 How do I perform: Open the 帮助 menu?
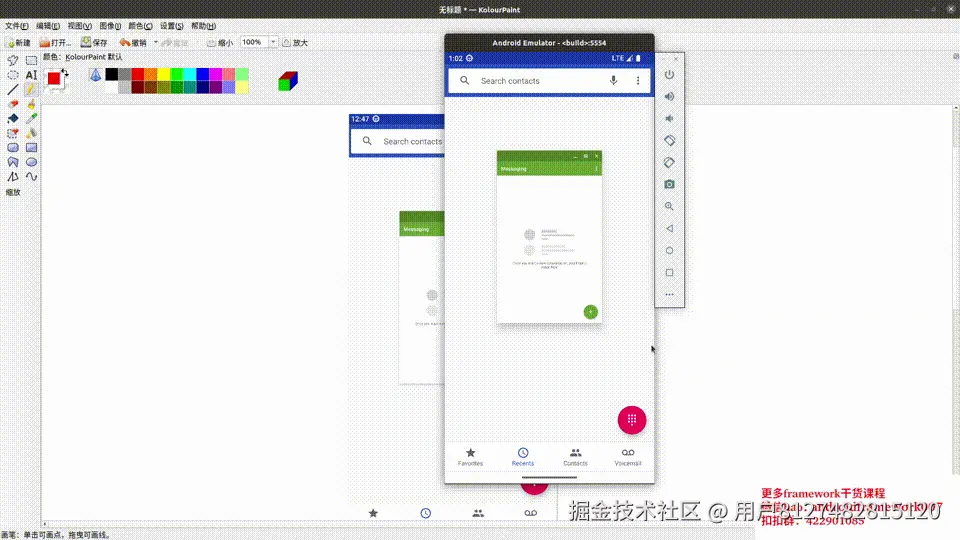point(203,26)
